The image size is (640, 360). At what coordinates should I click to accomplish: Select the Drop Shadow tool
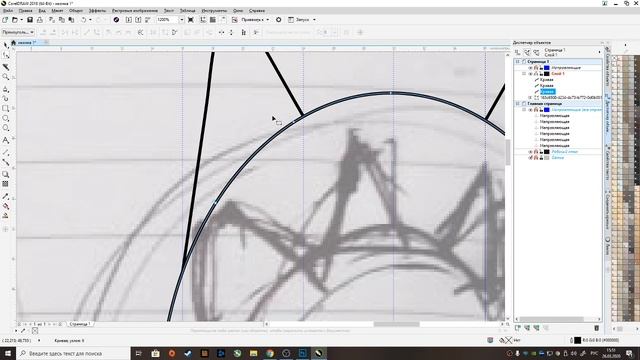point(5,174)
